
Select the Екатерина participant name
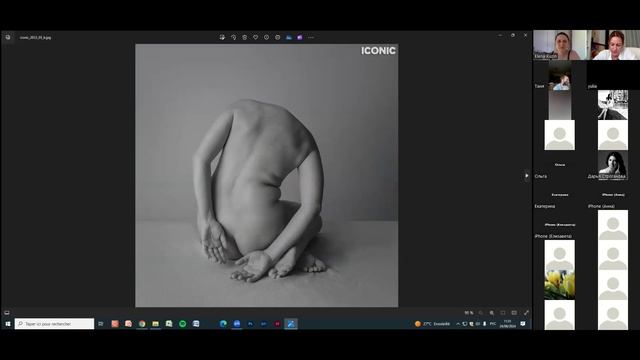coord(544,207)
